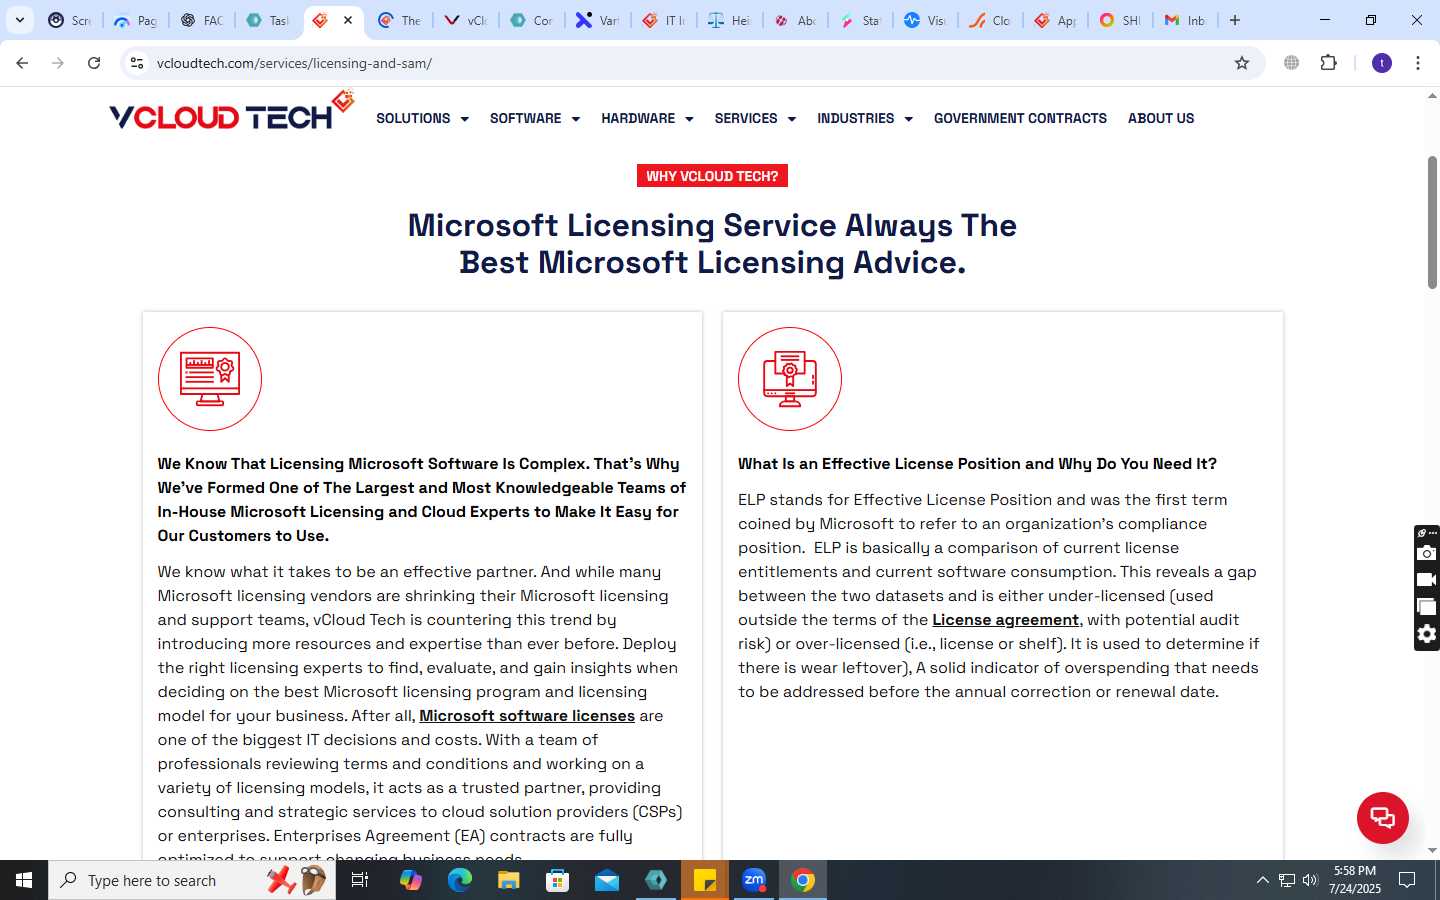Image resolution: width=1440 pixels, height=900 pixels.
Task: Click the WHY VCLOUD TECH? badge
Action: (x=712, y=176)
